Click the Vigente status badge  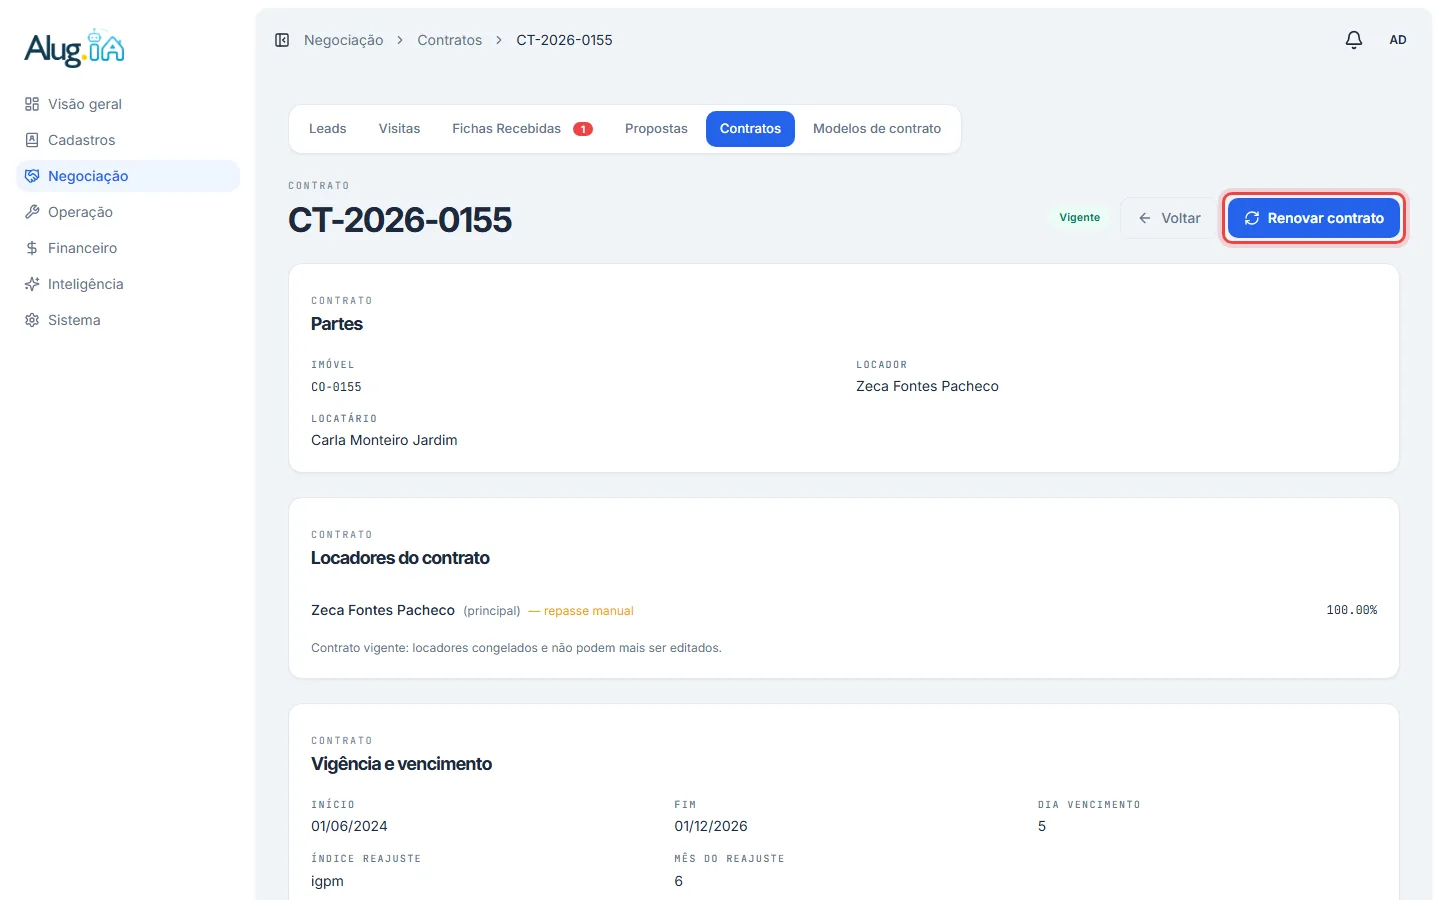coord(1080,217)
